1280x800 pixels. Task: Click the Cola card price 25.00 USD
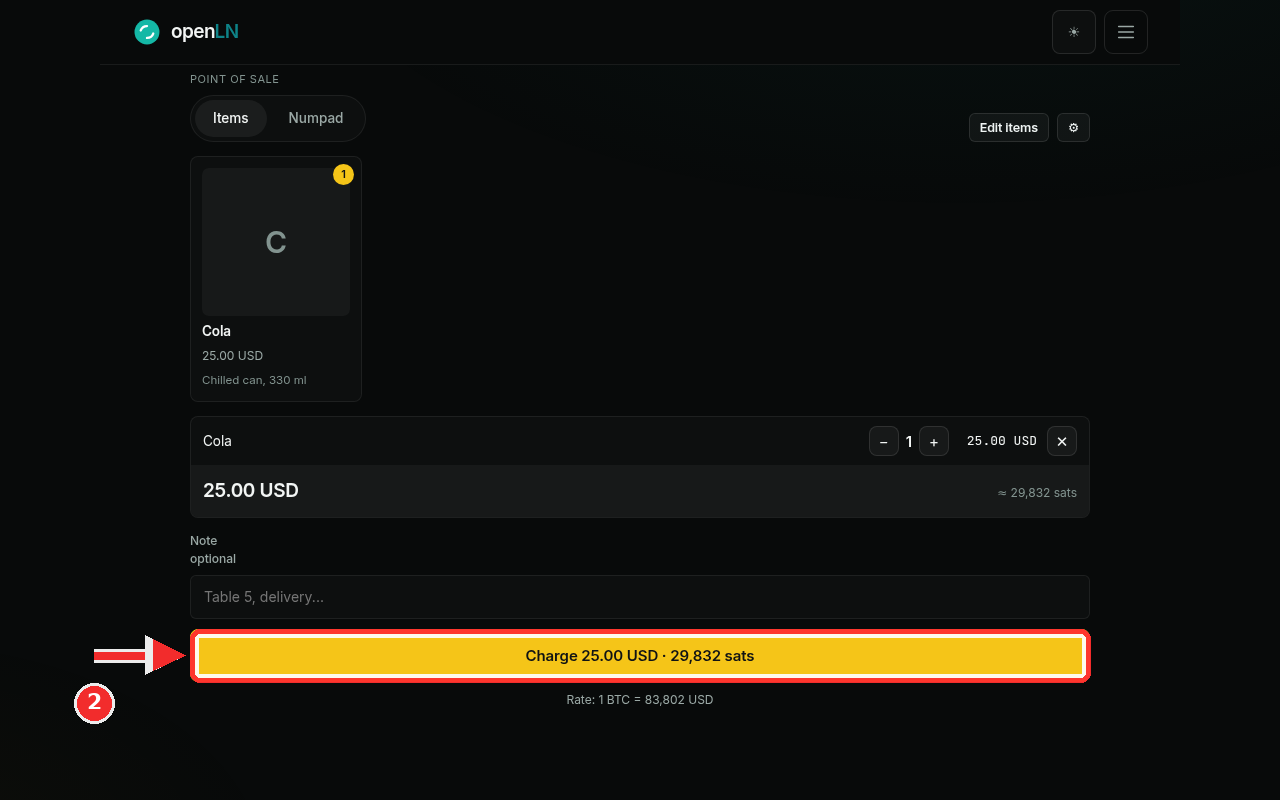[x=233, y=356]
